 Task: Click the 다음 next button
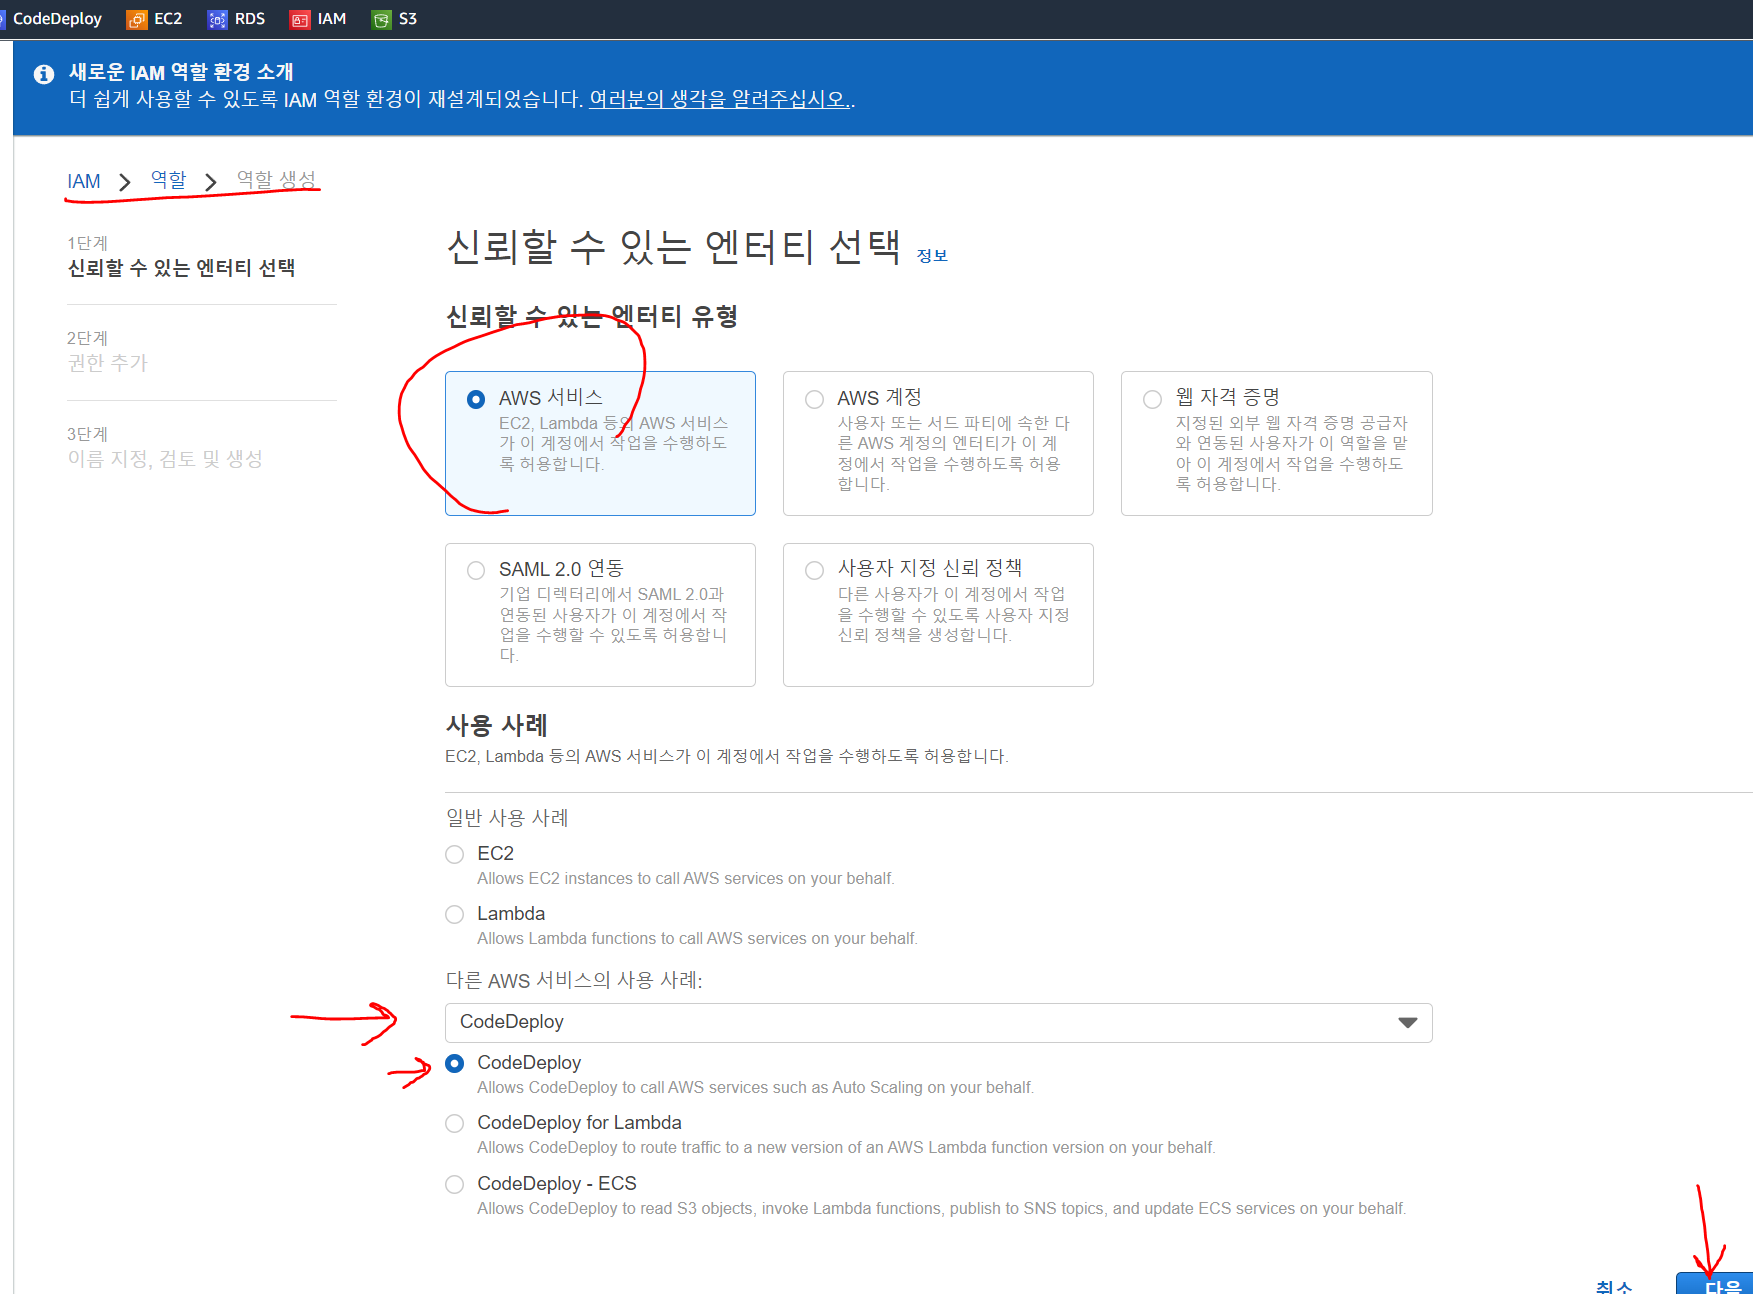coord(1715,1284)
